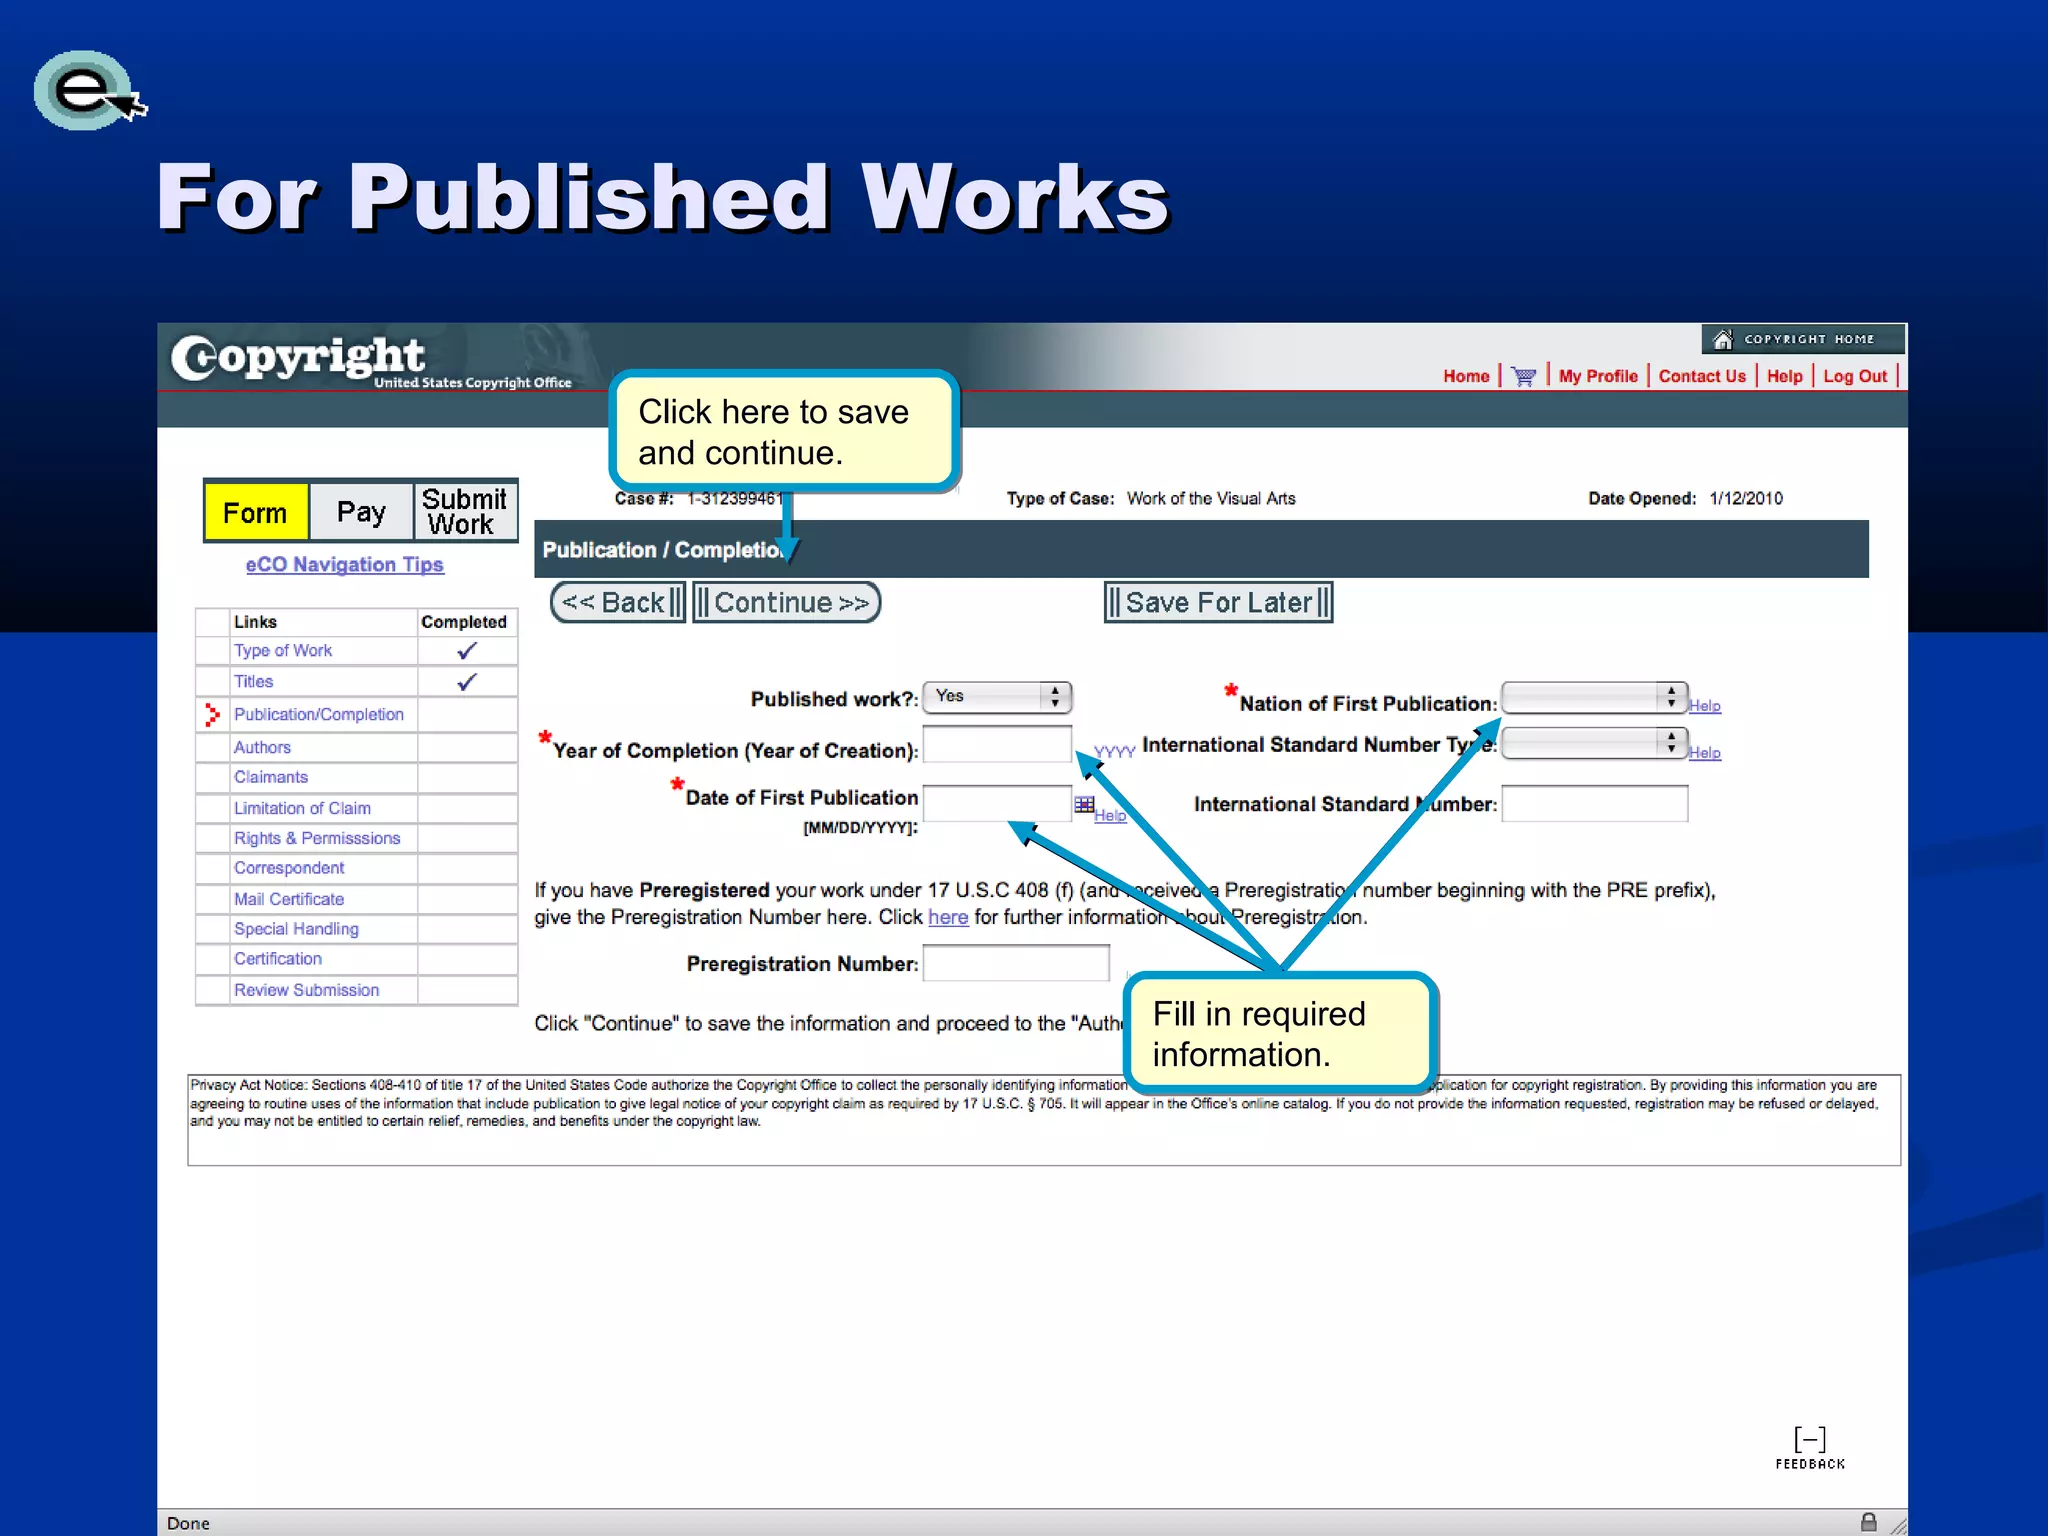
Task: Open the Published work dropdown
Action: pos(997,696)
